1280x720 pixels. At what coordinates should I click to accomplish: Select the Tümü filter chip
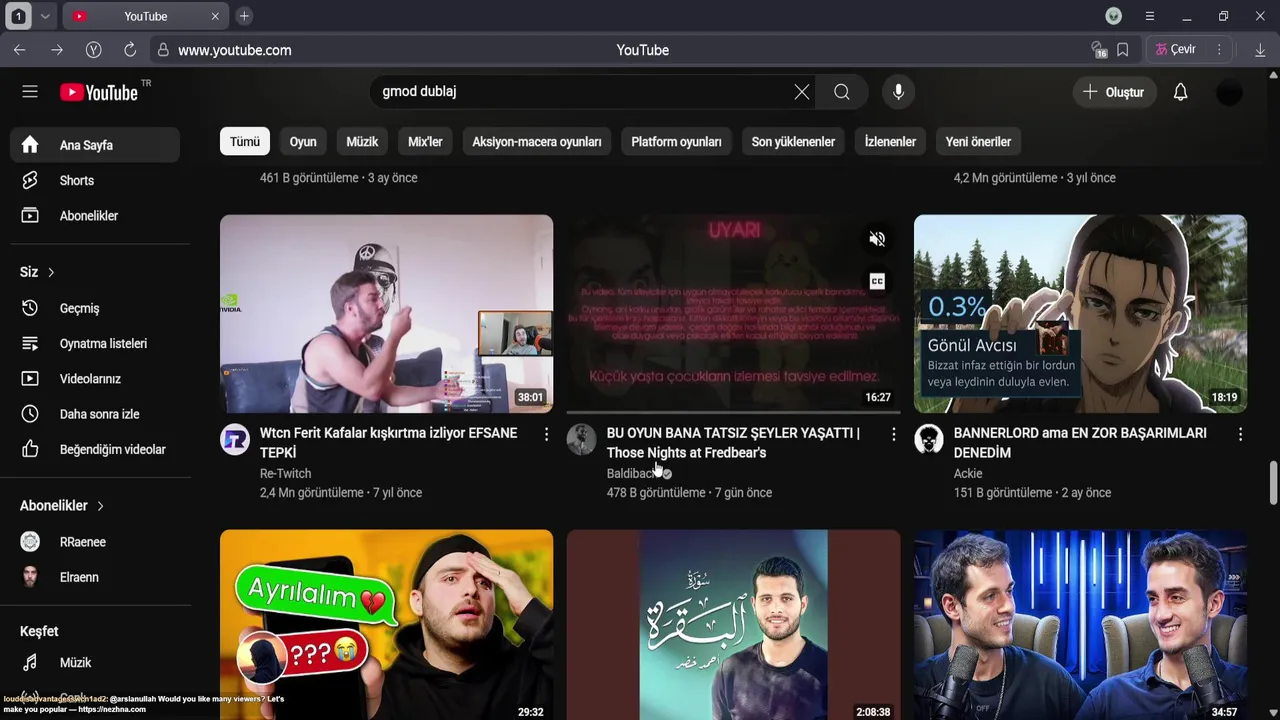[245, 142]
